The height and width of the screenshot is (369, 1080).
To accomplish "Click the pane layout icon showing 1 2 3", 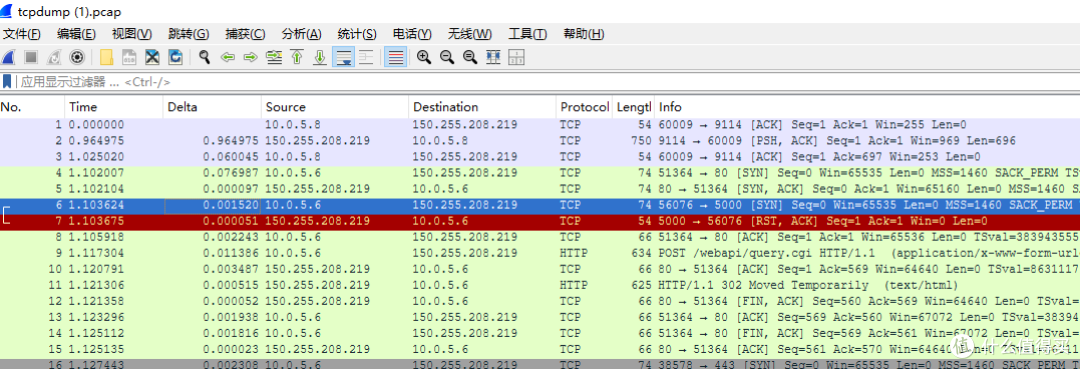I will coord(516,58).
